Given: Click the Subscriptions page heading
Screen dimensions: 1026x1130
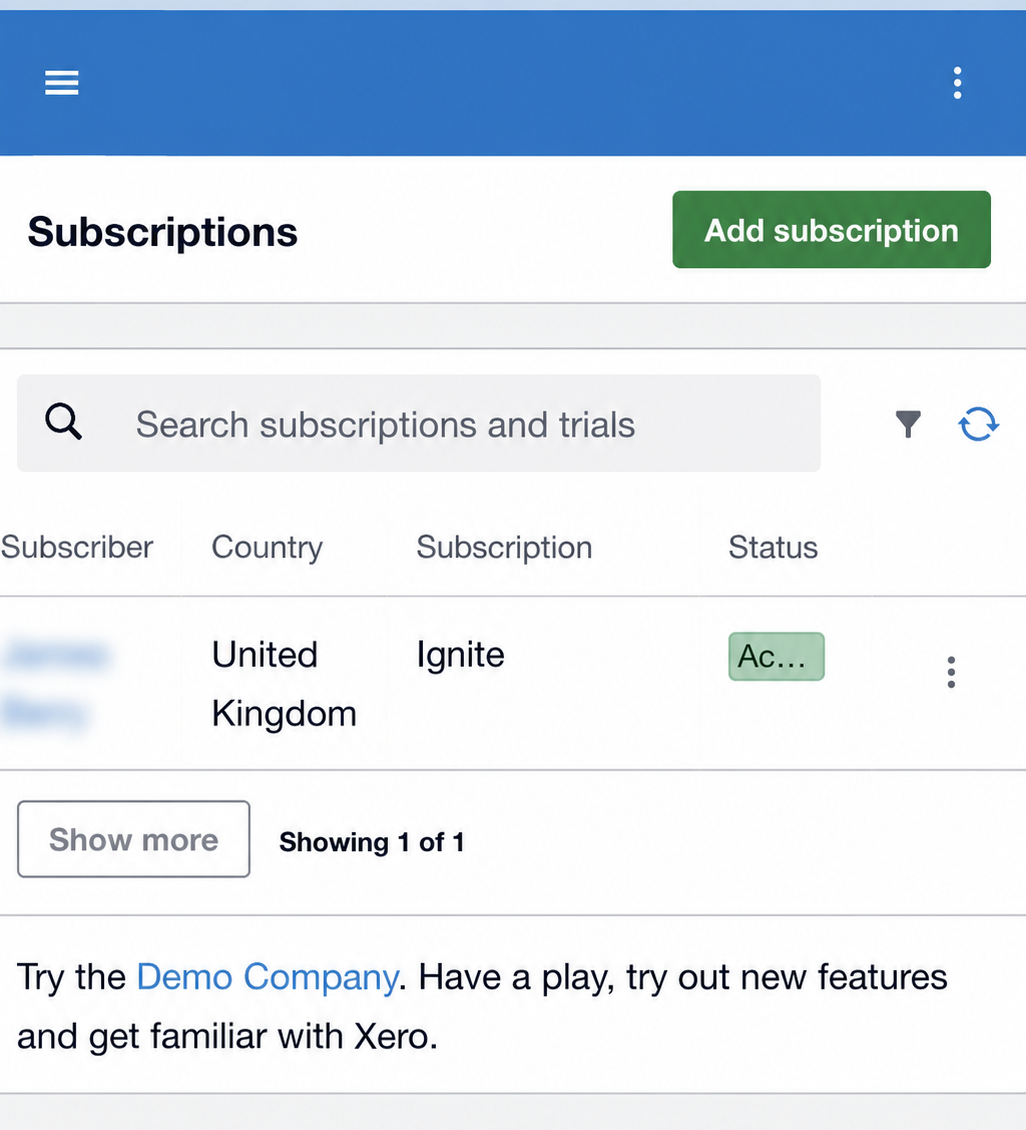Looking at the screenshot, I should 163,233.
